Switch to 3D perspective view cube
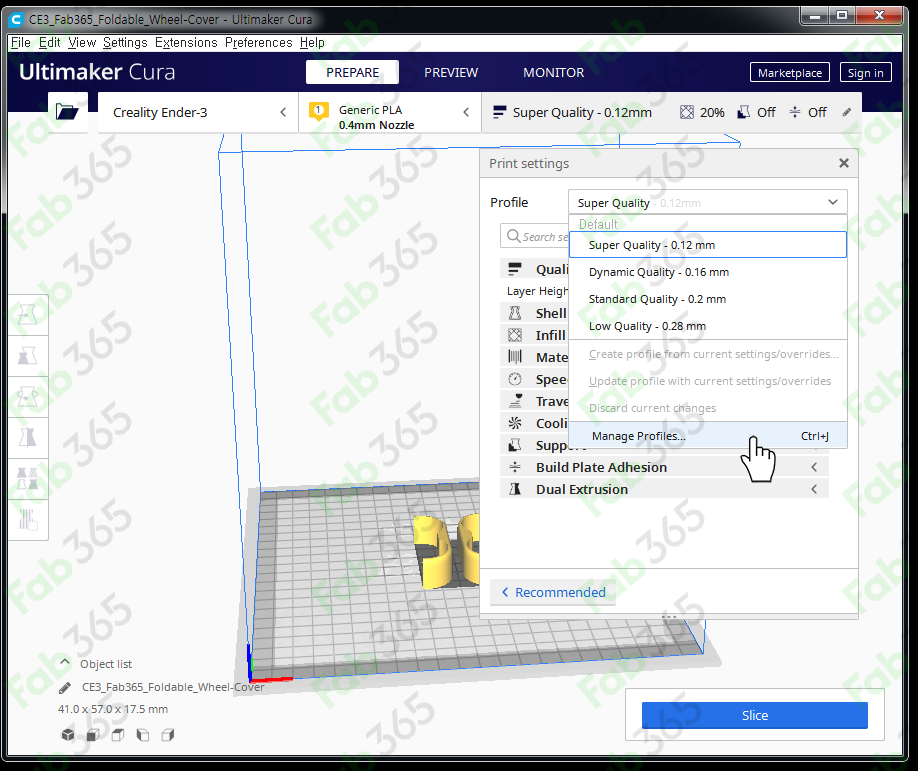This screenshot has width=918, height=771. [68, 735]
